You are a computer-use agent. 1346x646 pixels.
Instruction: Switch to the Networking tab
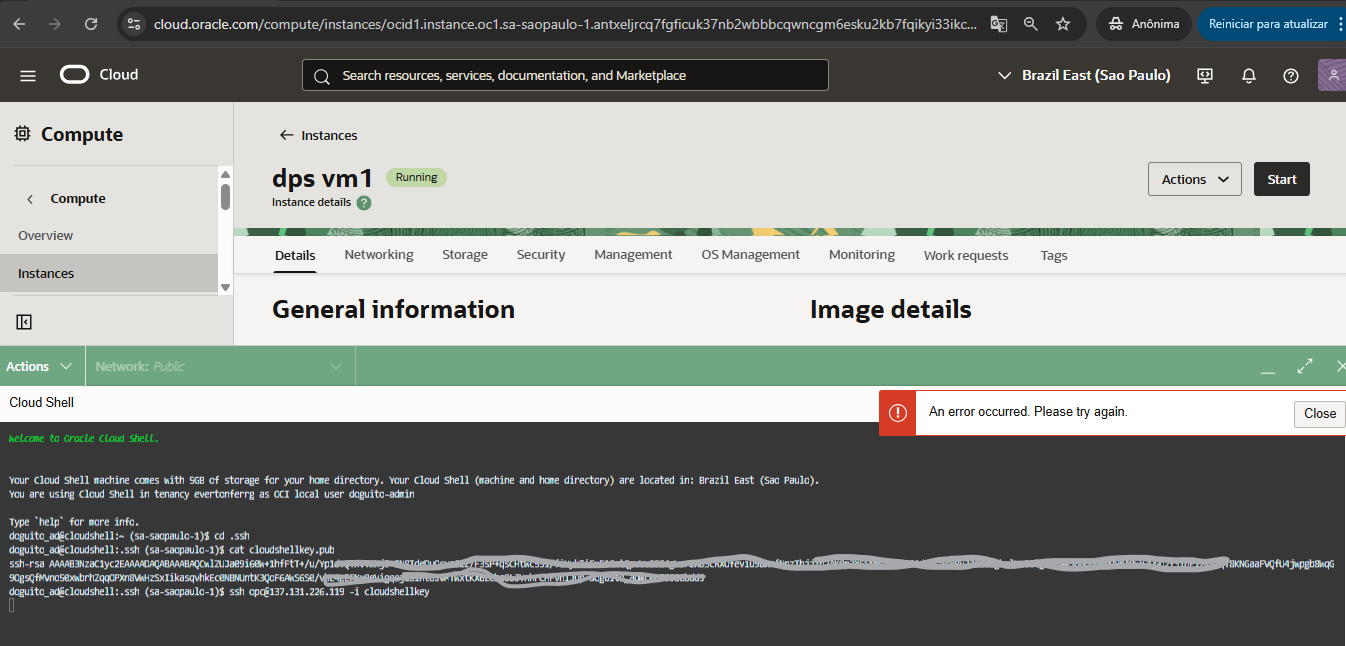tap(379, 255)
